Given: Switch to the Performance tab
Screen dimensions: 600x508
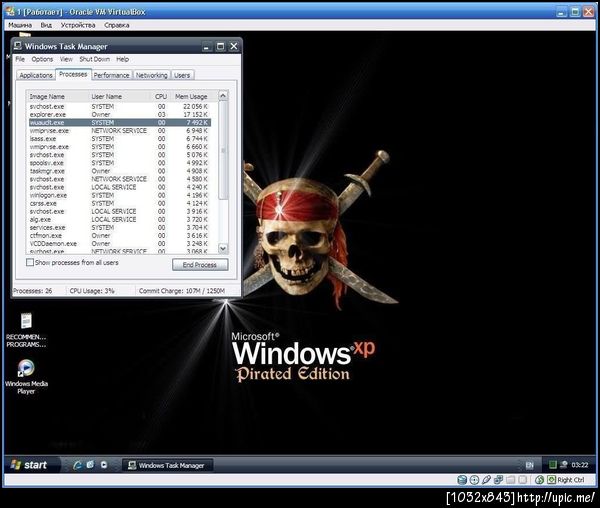Looking at the screenshot, I should point(111,75).
